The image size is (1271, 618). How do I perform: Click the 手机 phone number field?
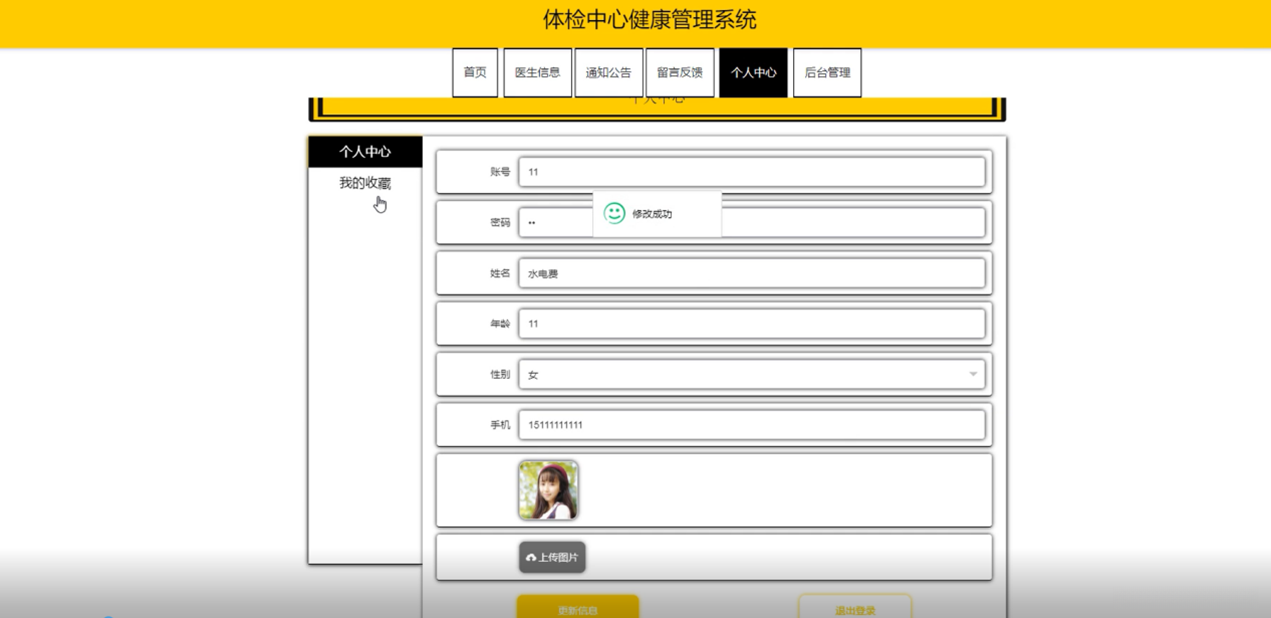[x=752, y=425]
